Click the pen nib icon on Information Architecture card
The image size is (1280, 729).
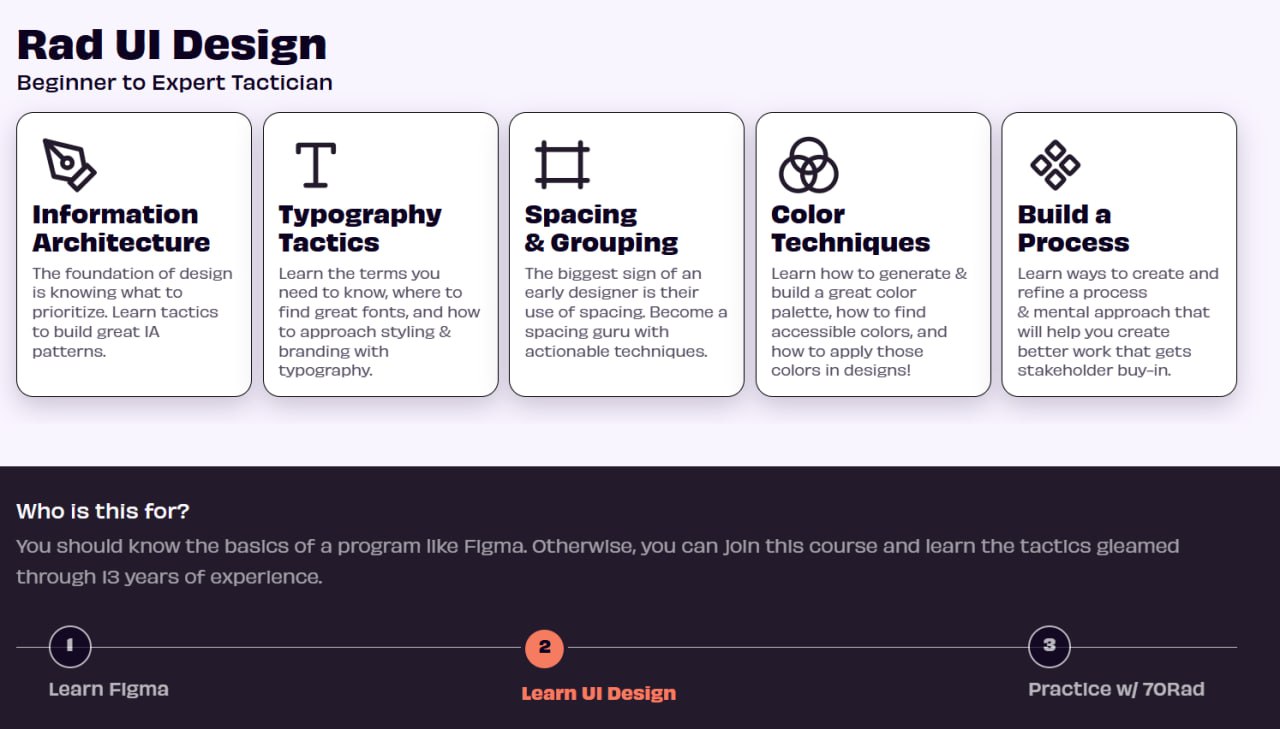click(x=69, y=164)
